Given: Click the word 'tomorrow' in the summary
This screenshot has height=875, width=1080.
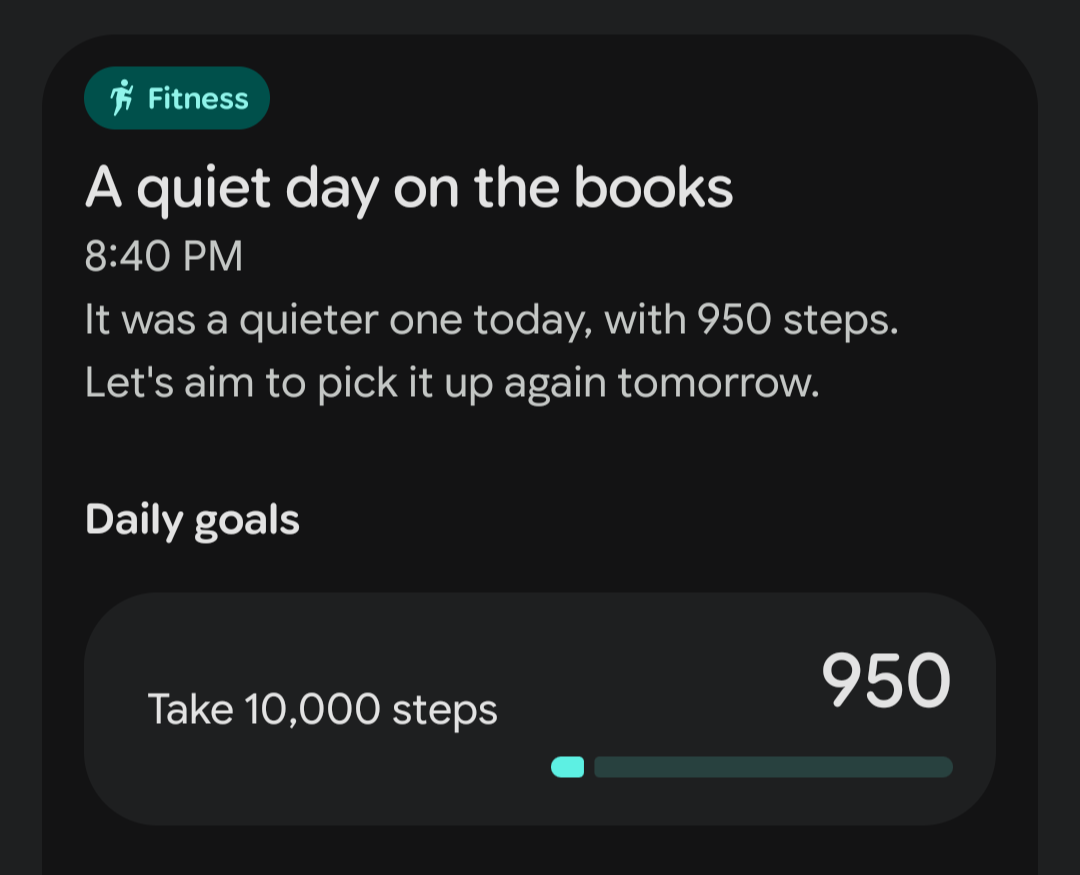Looking at the screenshot, I should (718, 383).
